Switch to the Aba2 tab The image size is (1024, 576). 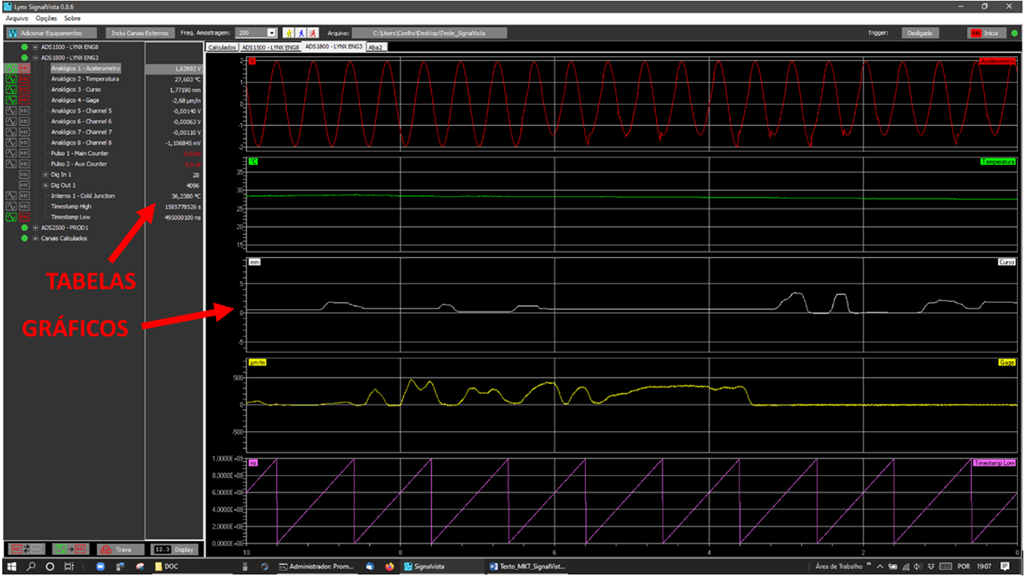376,48
